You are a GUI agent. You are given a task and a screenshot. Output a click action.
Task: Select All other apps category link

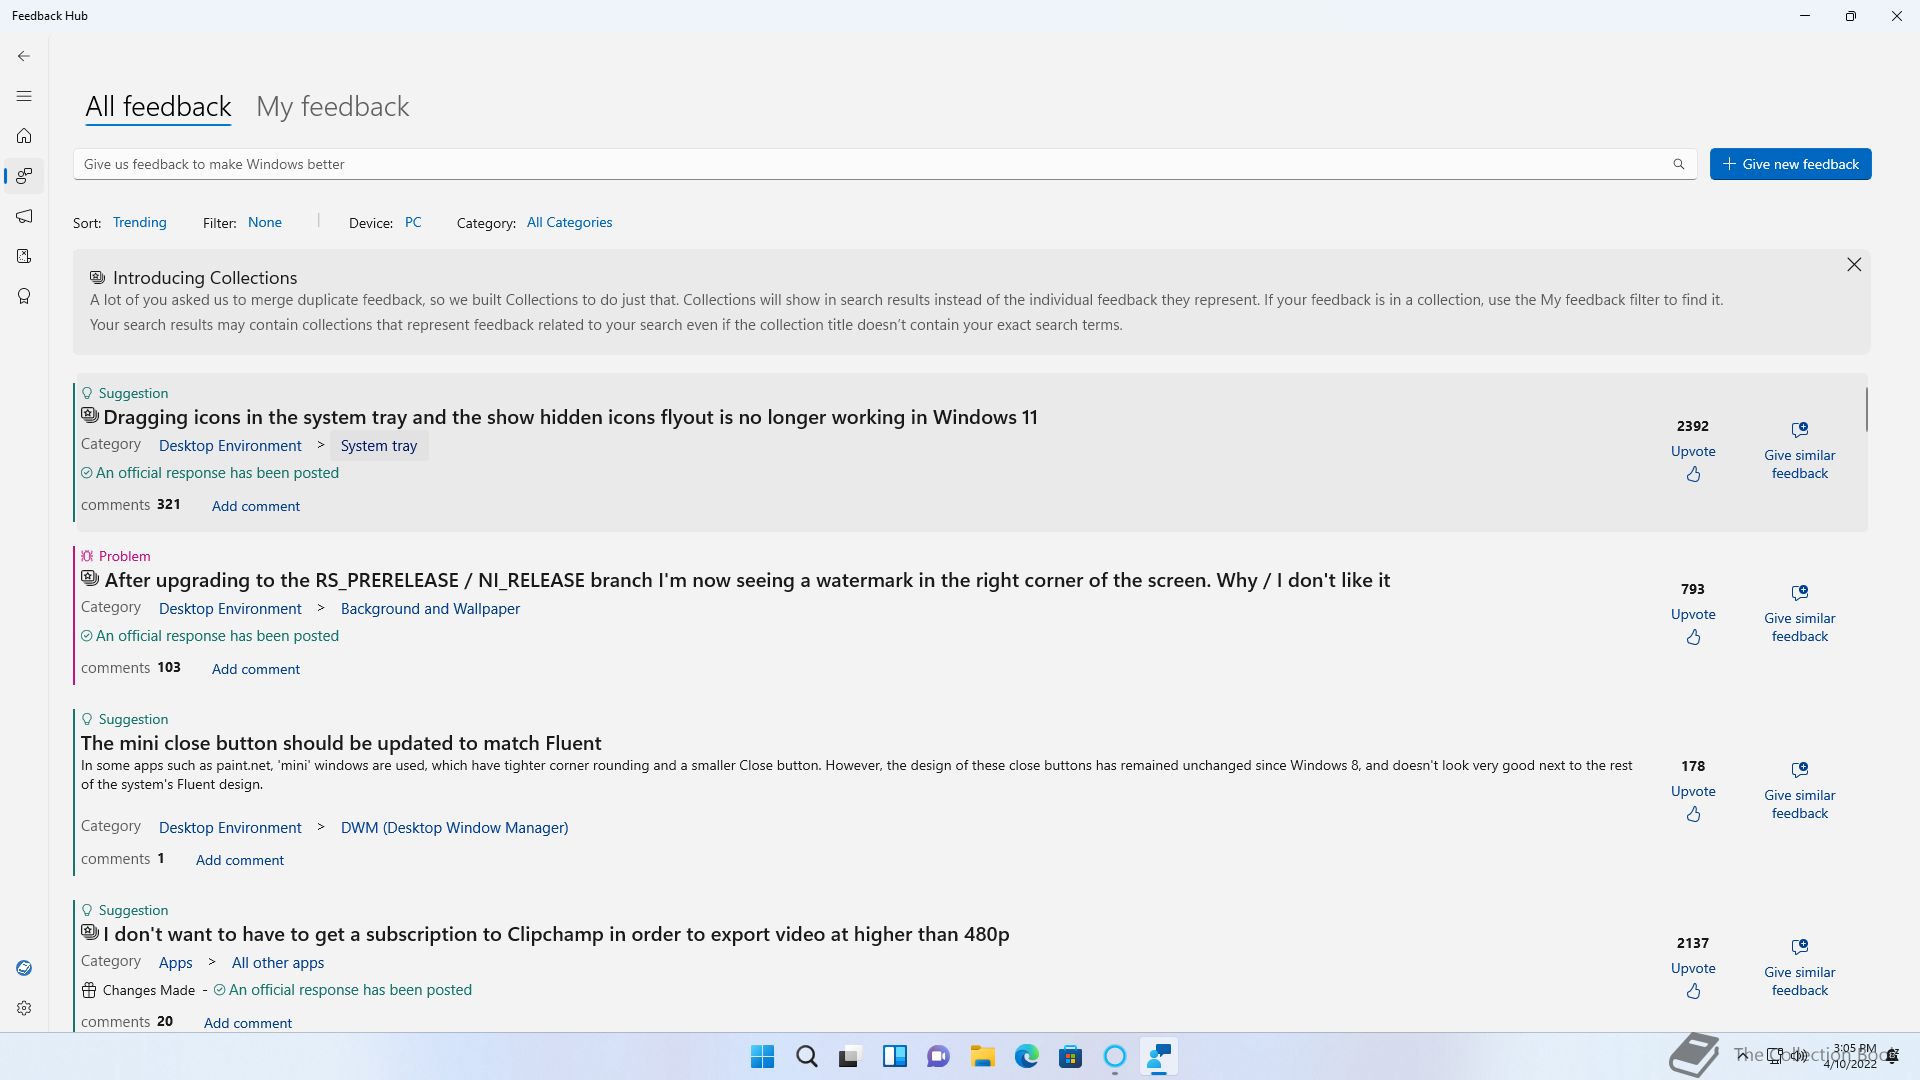pyautogui.click(x=278, y=962)
